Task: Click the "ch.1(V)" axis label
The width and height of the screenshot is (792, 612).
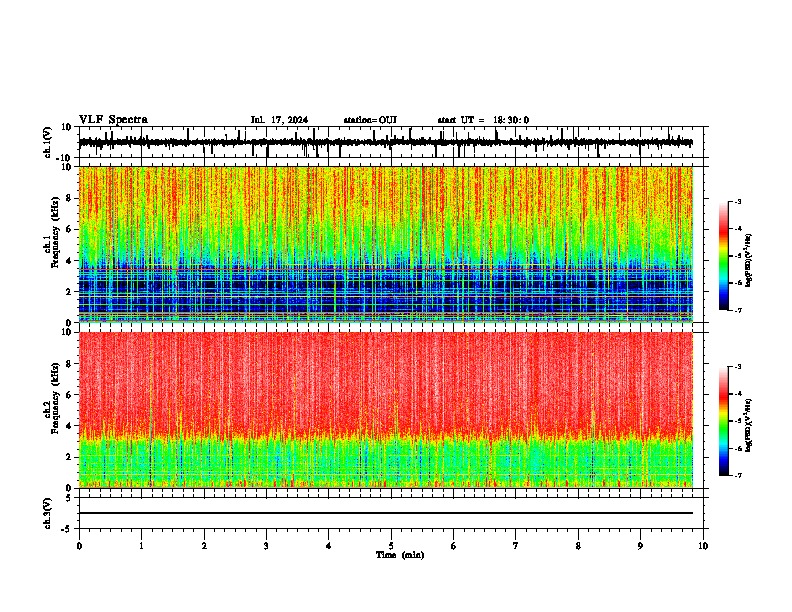Action: coord(48,142)
